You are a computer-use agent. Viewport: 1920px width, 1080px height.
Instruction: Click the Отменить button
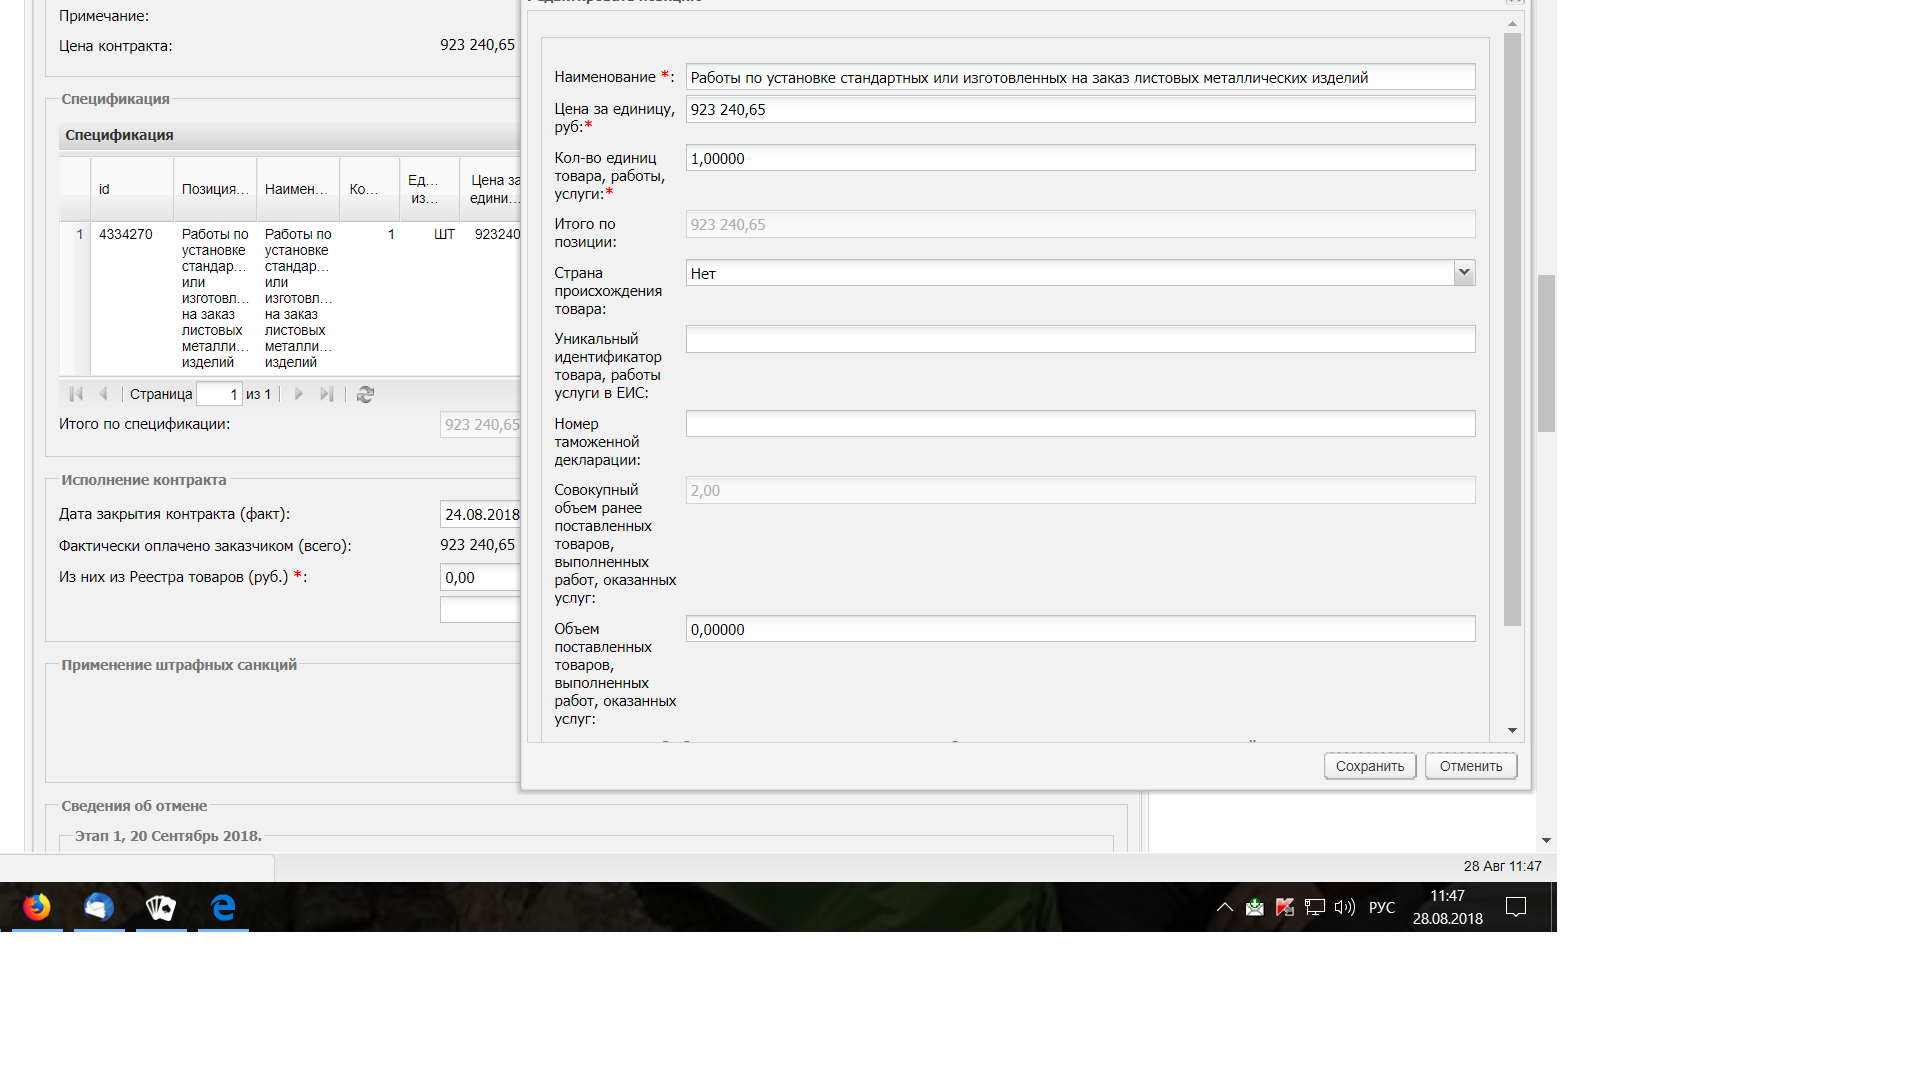pyautogui.click(x=1470, y=766)
